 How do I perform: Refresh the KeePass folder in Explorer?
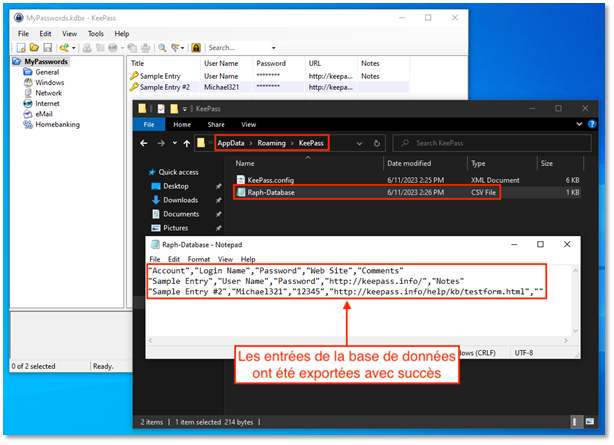[x=377, y=143]
